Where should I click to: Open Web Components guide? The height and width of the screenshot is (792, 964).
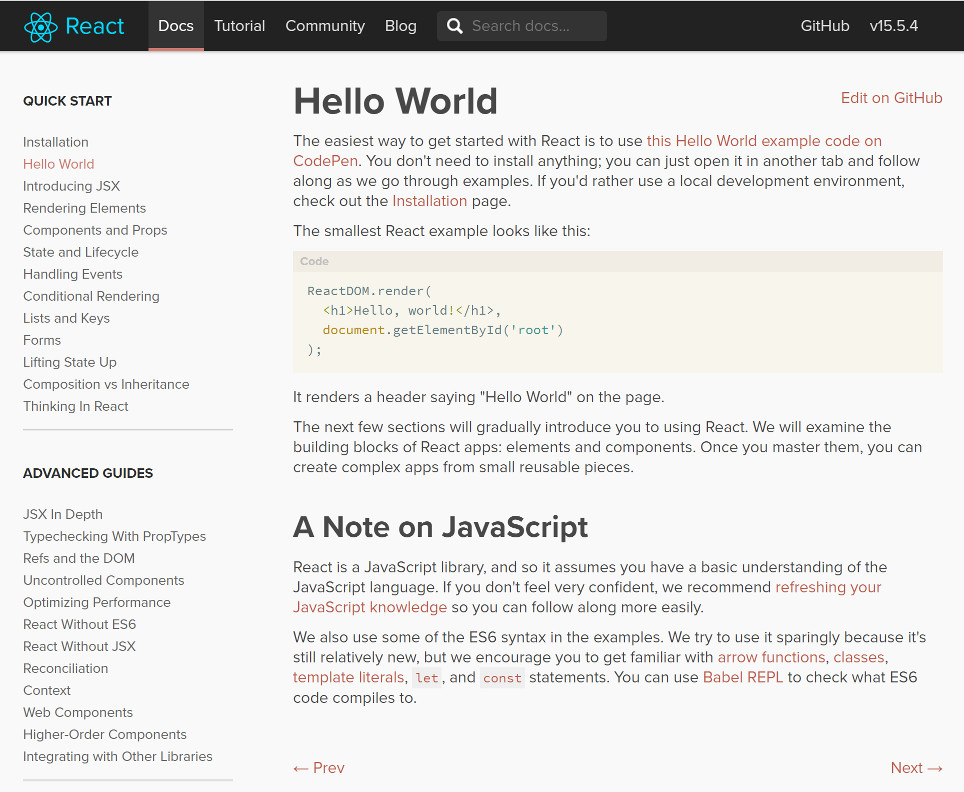pyautogui.click(x=78, y=713)
